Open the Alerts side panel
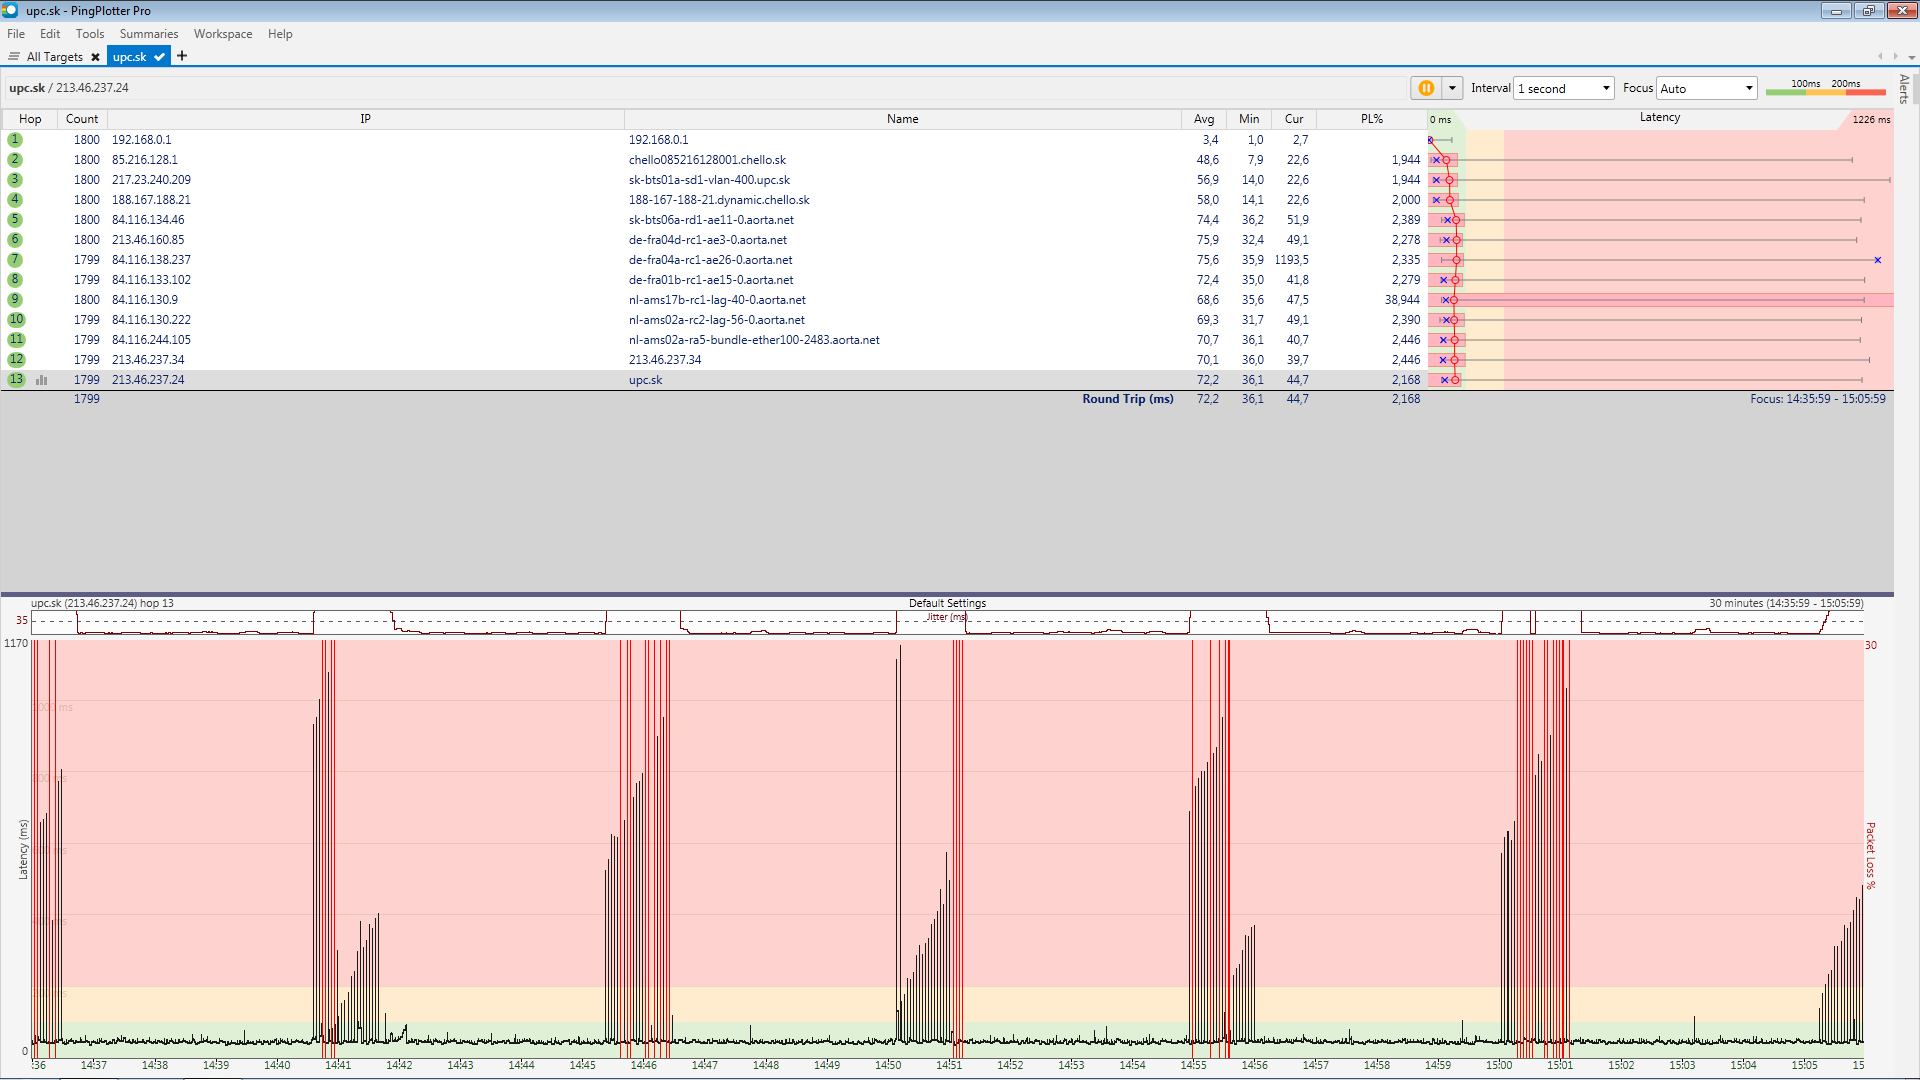Image resolution: width=1920 pixels, height=1080 pixels. coord(1904,88)
